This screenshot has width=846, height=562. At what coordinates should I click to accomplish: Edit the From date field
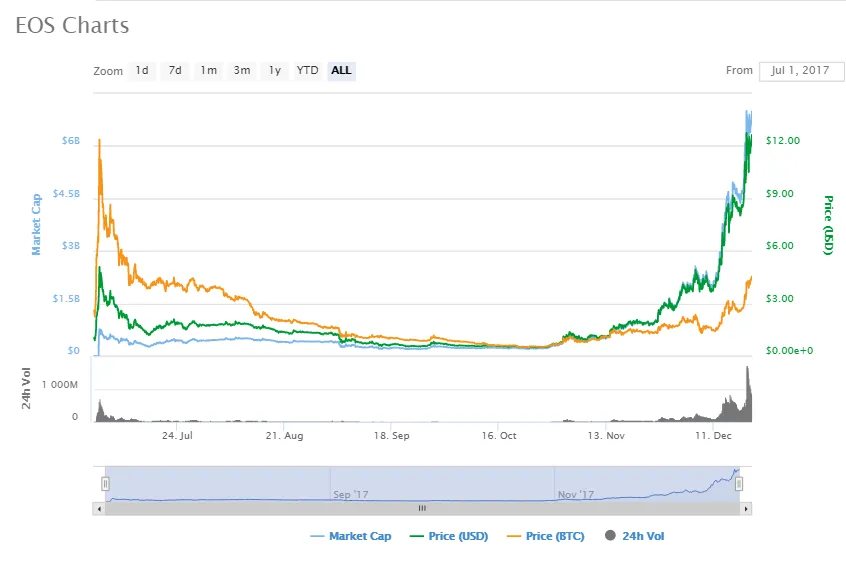point(801,71)
